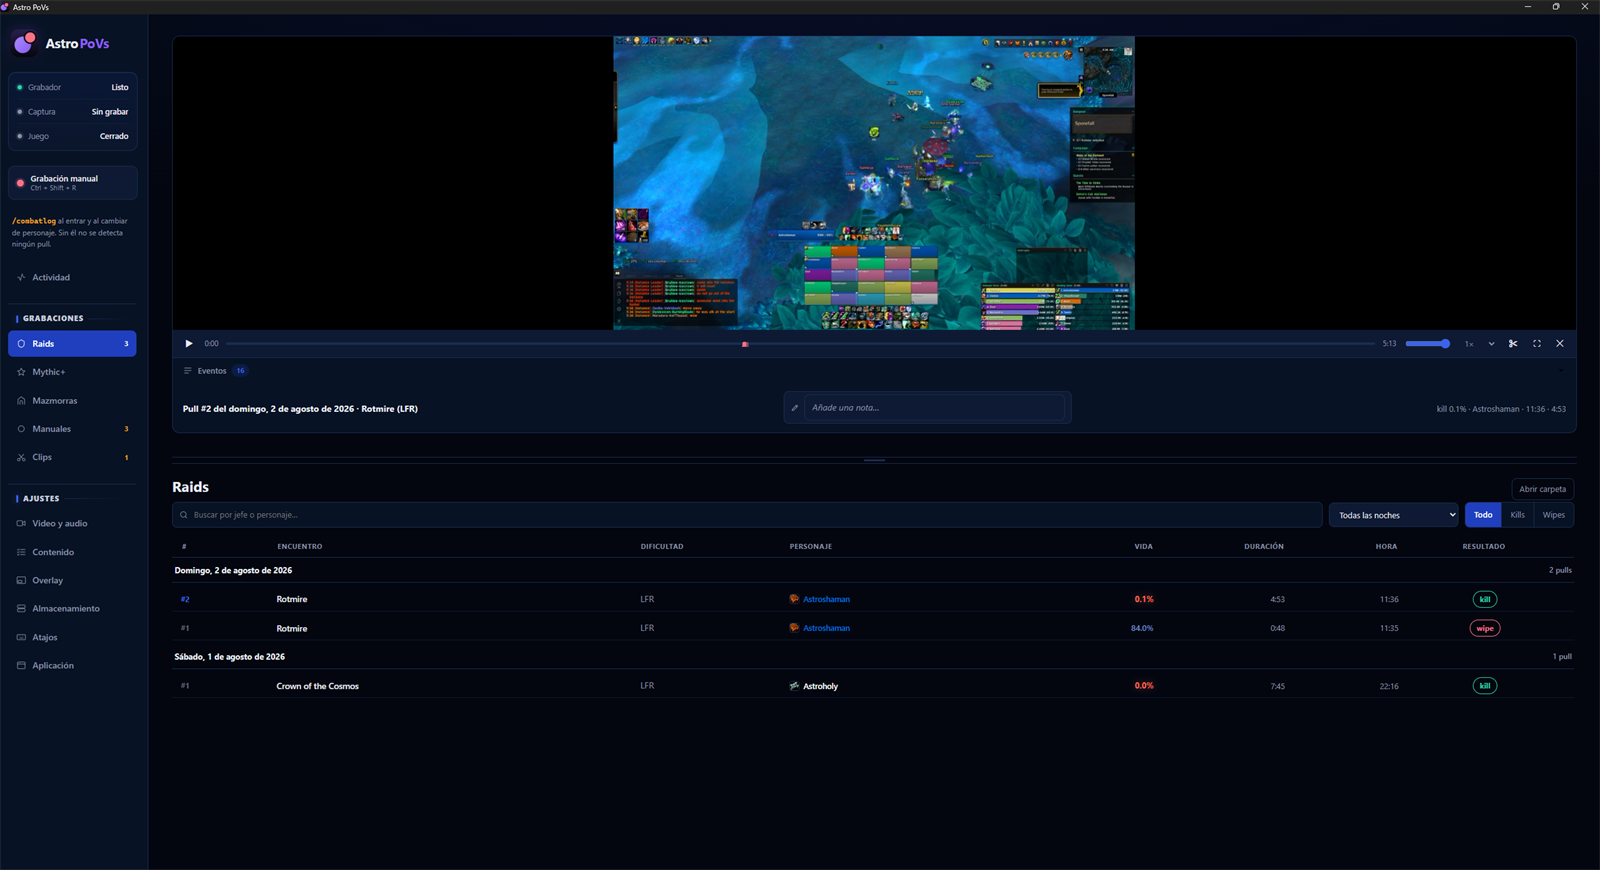The width and height of the screenshot is (1600, 870).
Task: Click Astroshaman link in the 0.1% row
Action: tap(827, 600)
